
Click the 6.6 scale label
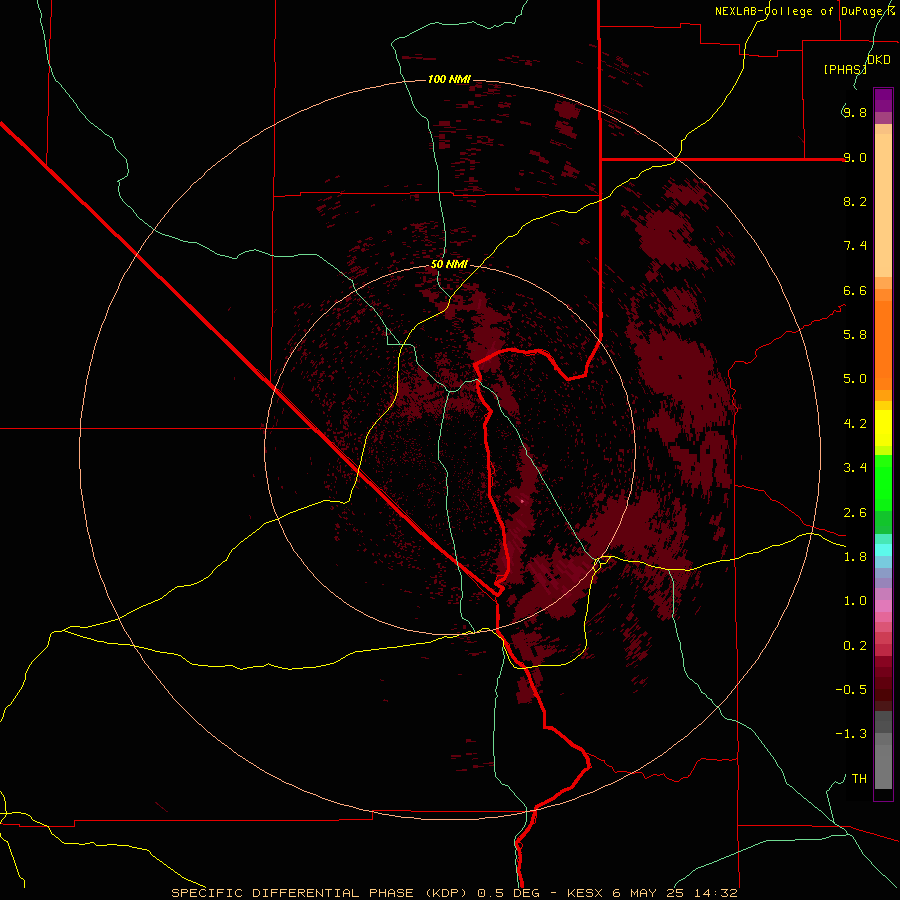pyautogui.click(x=855, y=290)
